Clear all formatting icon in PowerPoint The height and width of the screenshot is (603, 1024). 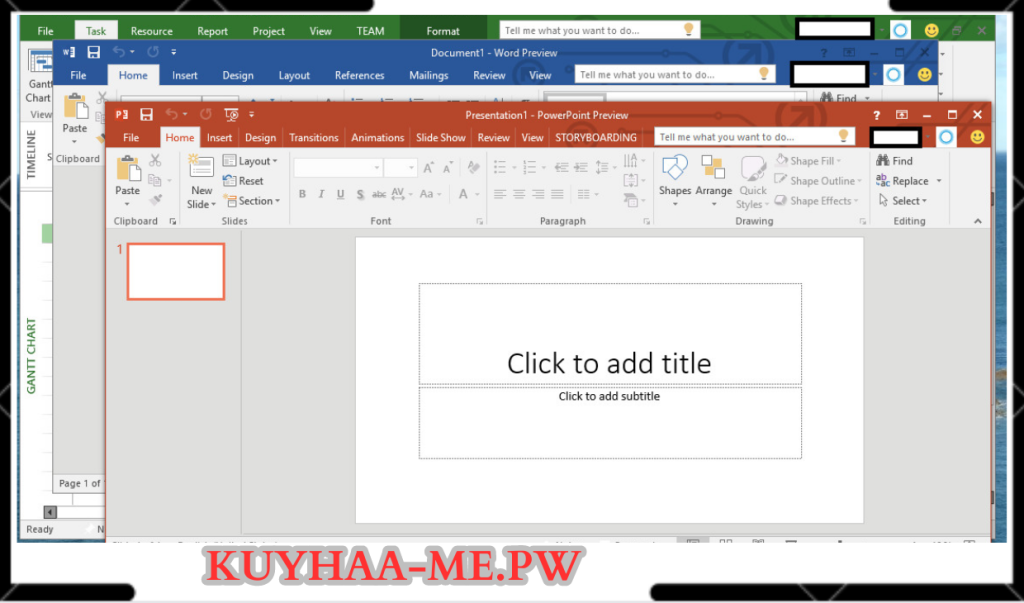[473, 168]
